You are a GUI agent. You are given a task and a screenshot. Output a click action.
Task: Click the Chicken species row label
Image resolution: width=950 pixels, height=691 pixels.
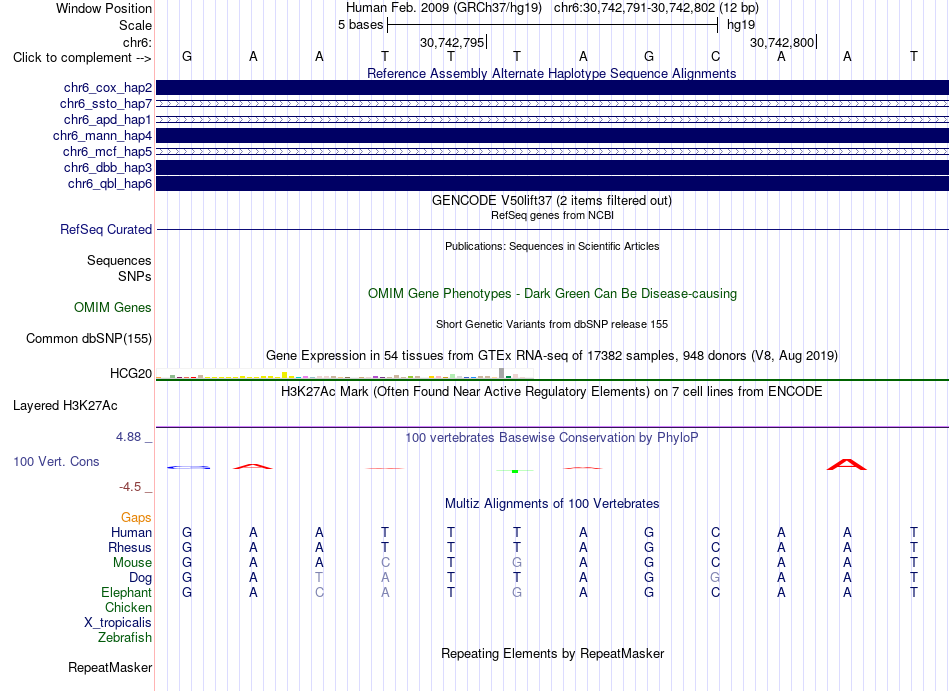pyautogui.click(x=128, y=607)
